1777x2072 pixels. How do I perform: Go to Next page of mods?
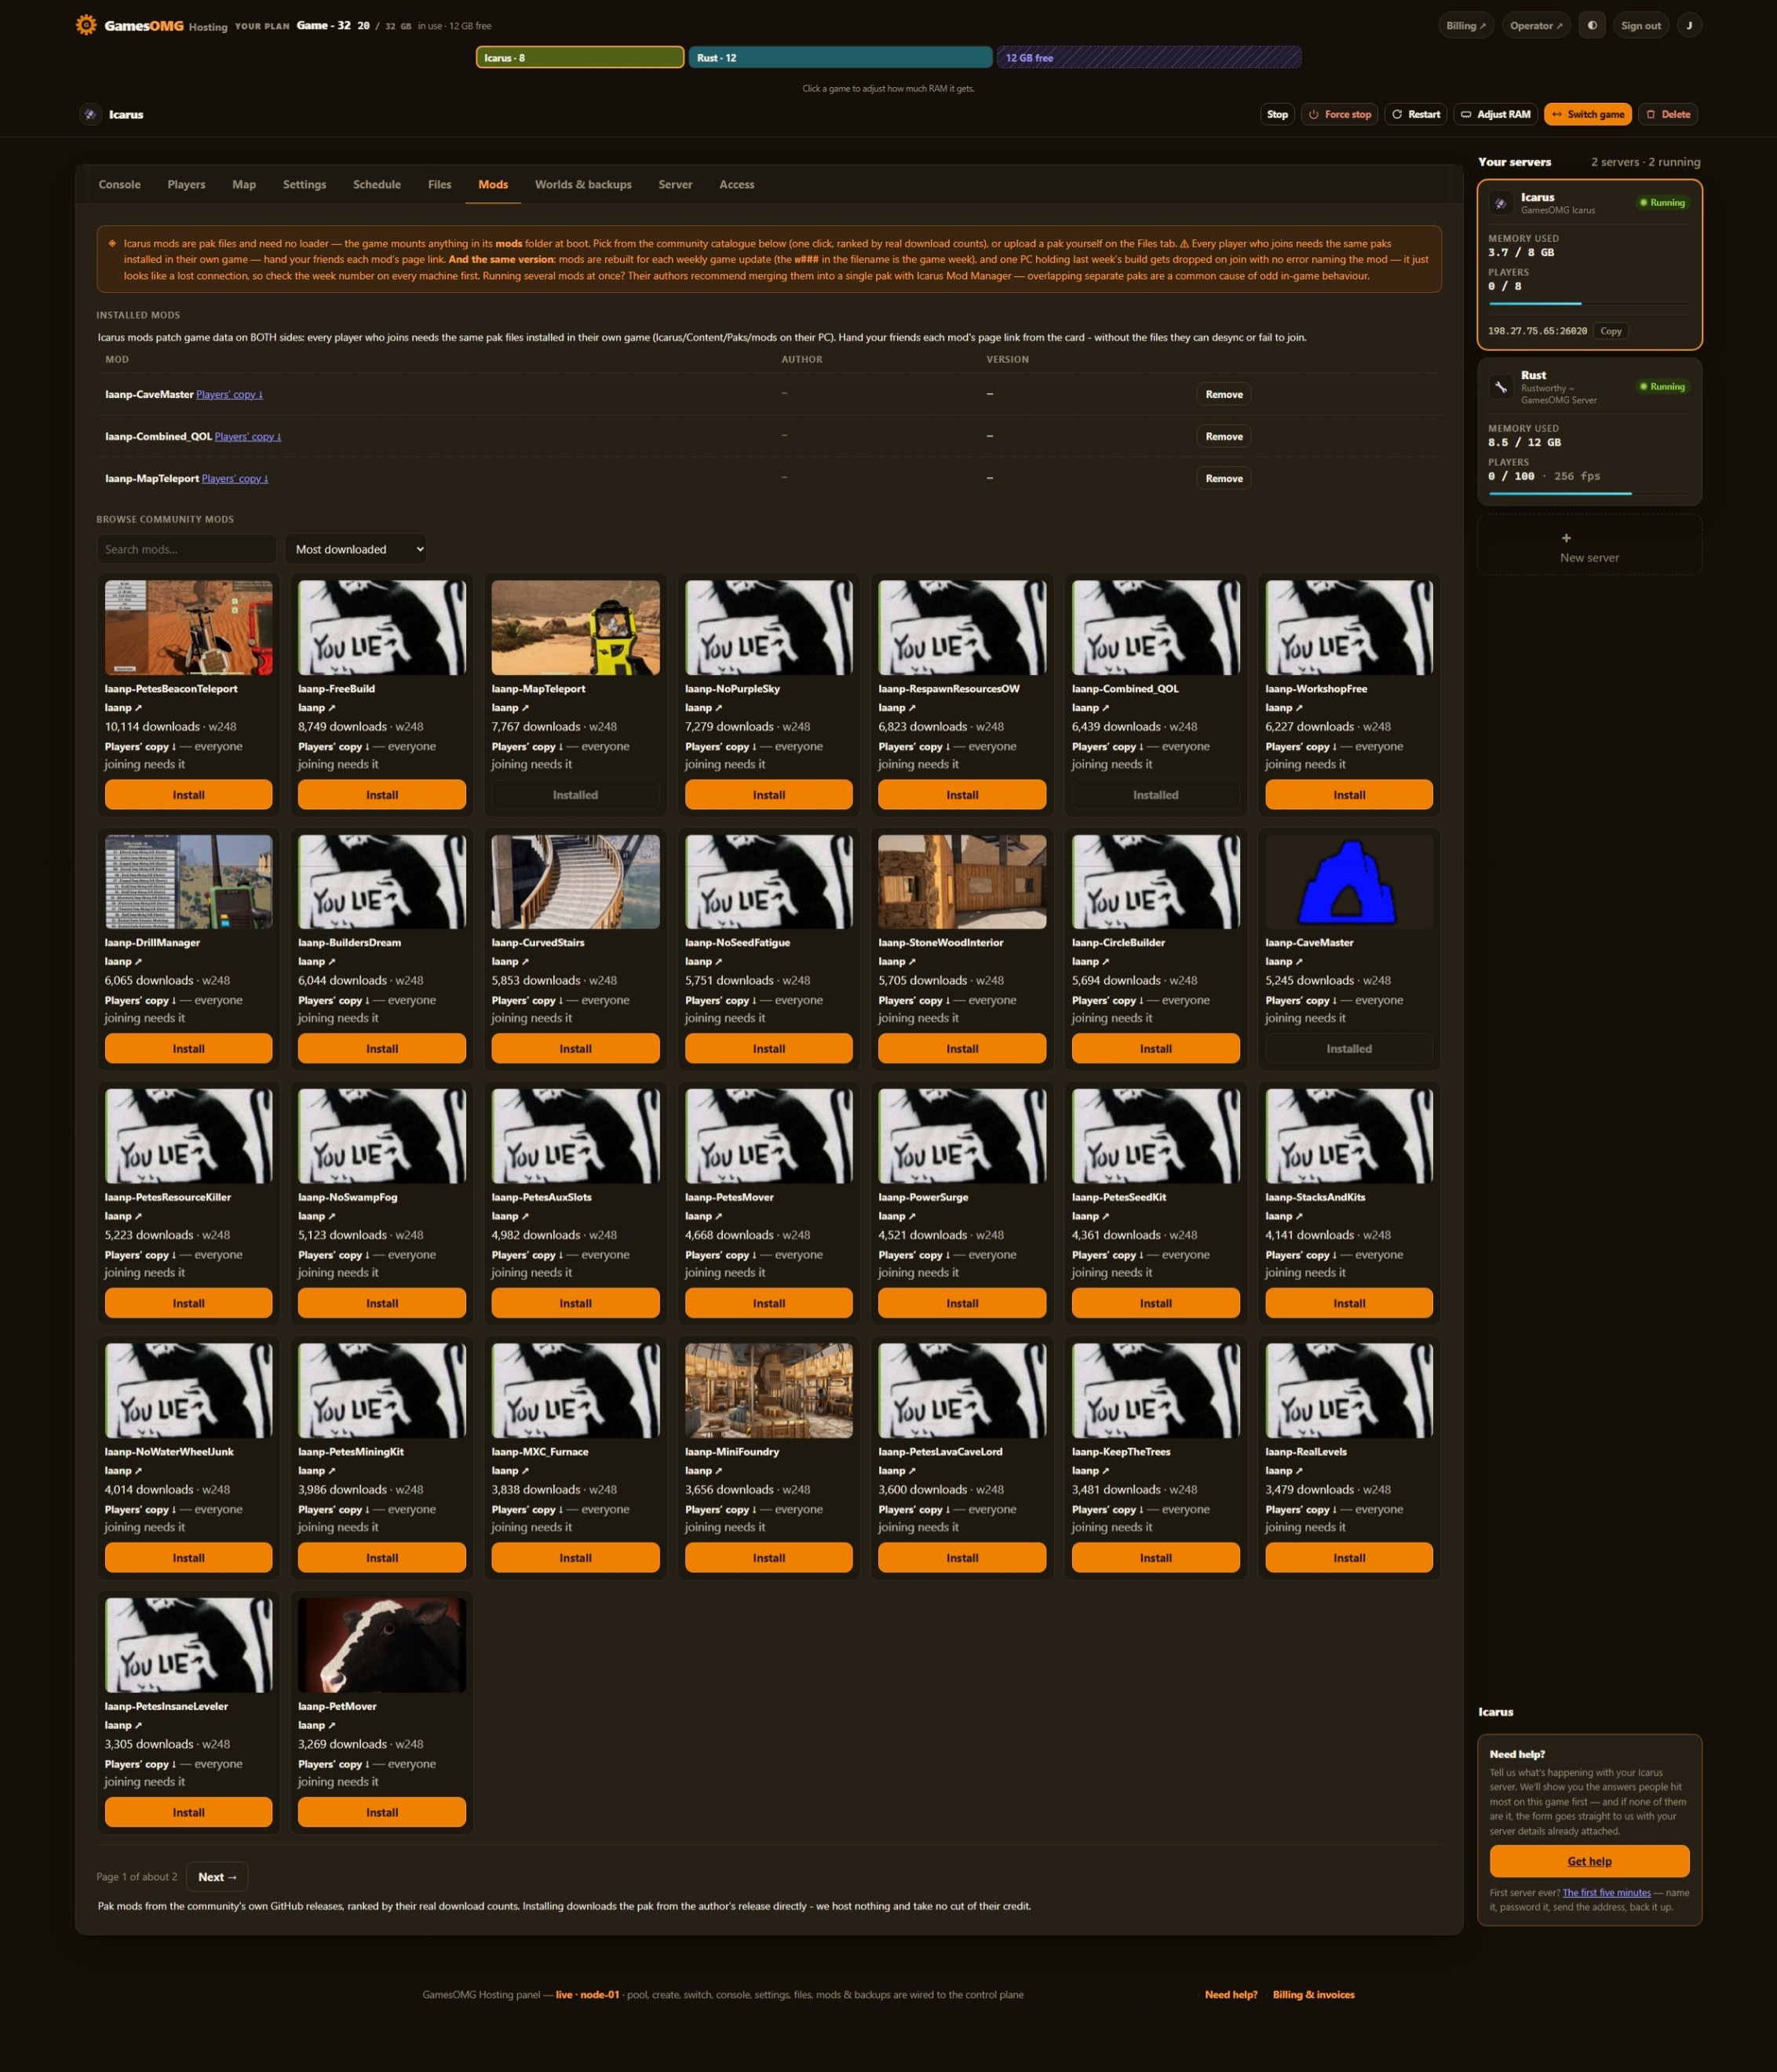pyautogui.click(x=217, y=1876)
